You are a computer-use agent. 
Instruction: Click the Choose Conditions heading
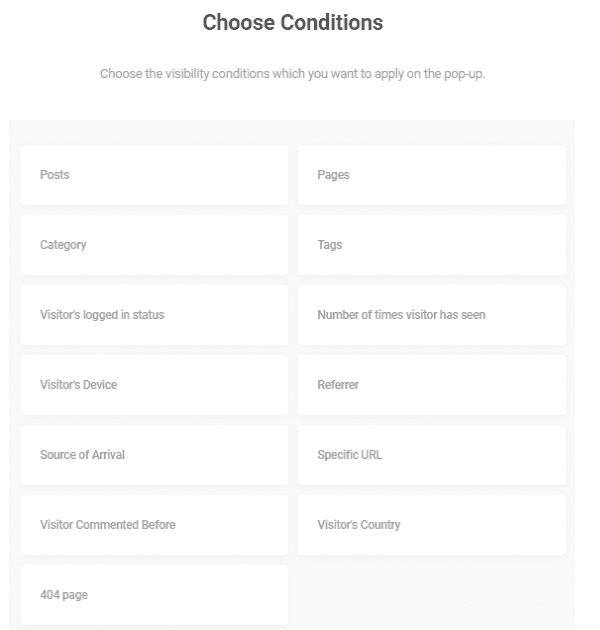pyautogui.click(x=292, y=22)
